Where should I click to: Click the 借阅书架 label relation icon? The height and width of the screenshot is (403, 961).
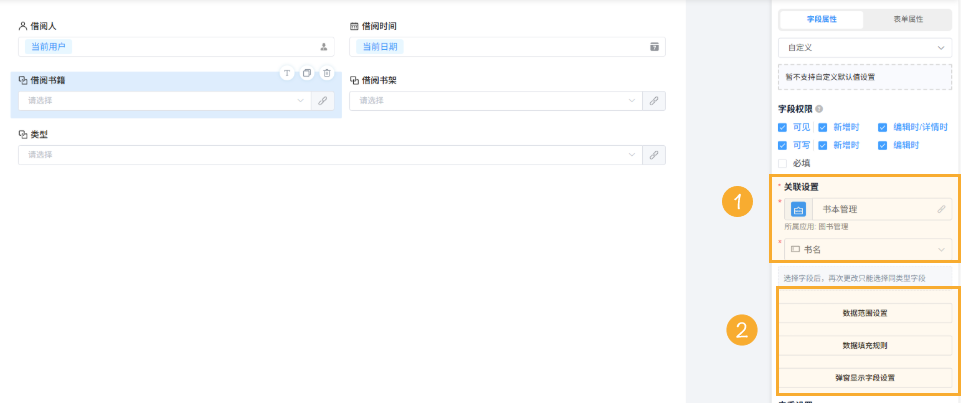(354, 80)
